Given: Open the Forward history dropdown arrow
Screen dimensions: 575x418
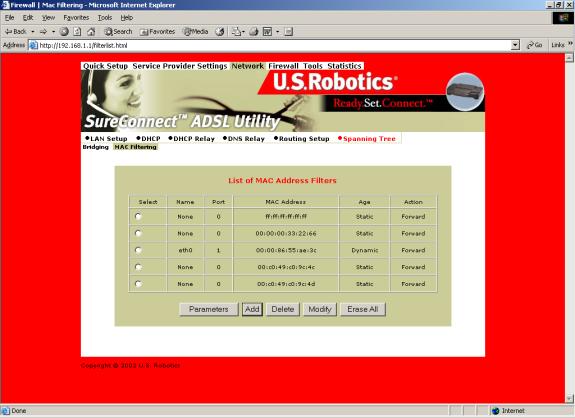Looking at the screenshot, I should coord(54,32).
